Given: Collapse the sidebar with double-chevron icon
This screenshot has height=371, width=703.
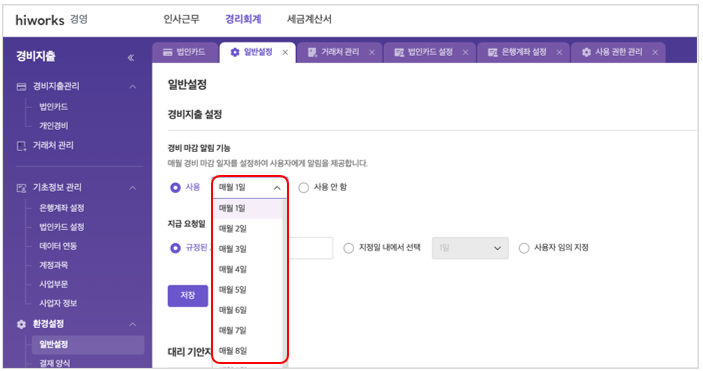Looking at the screenshot, I should tap(131, 57).
